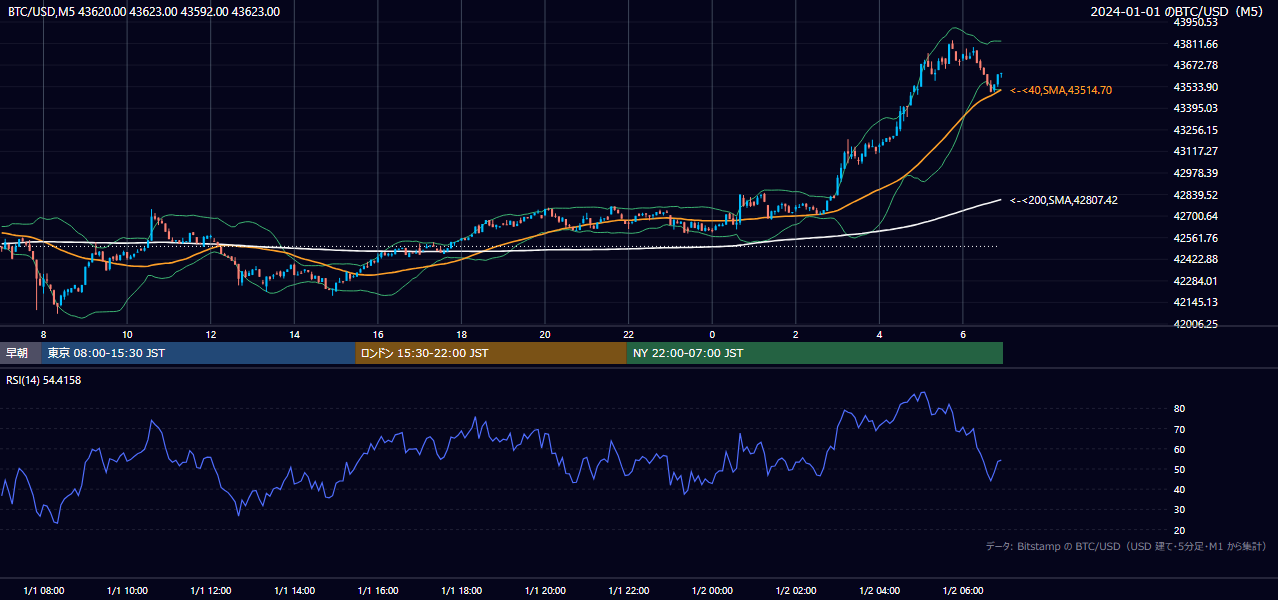Click RSI scale value 40
The width and height of the screenshot is (1278, 600).
(x=1179, y=489)
